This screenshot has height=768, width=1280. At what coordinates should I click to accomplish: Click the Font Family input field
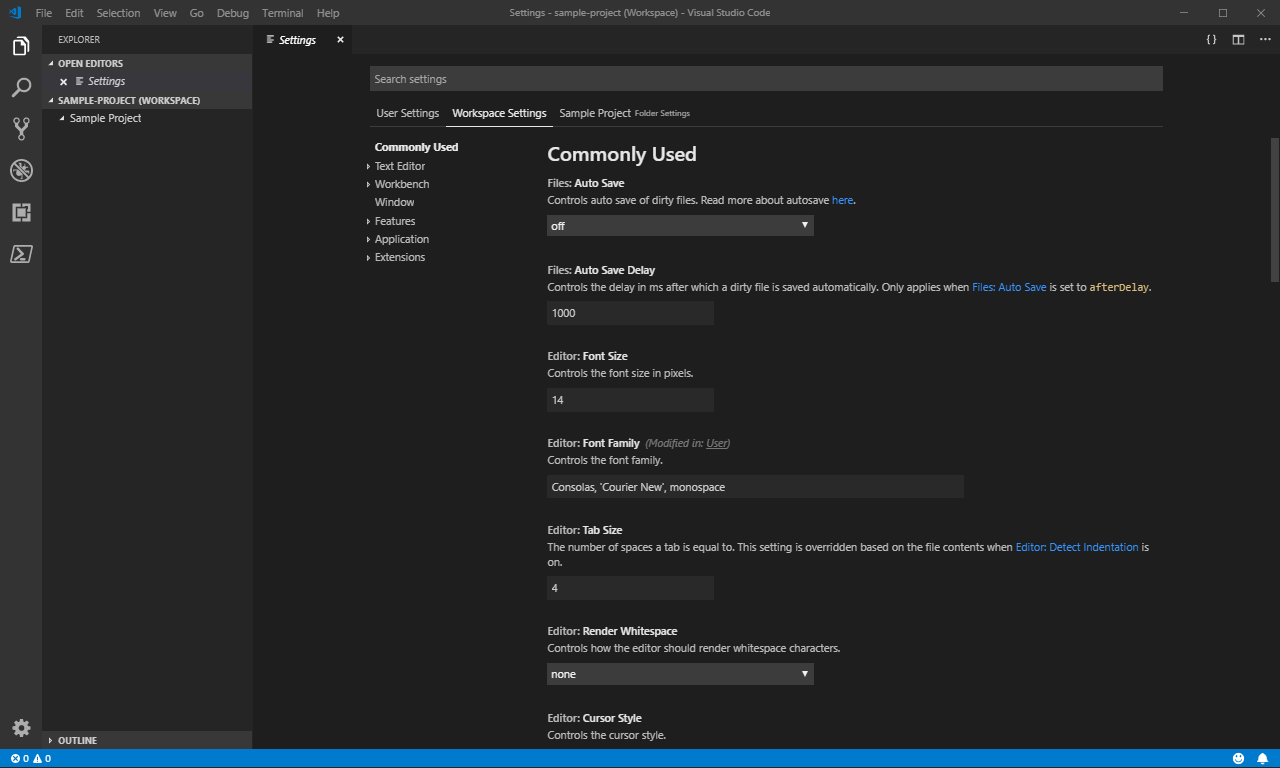[x=755, y=487]
